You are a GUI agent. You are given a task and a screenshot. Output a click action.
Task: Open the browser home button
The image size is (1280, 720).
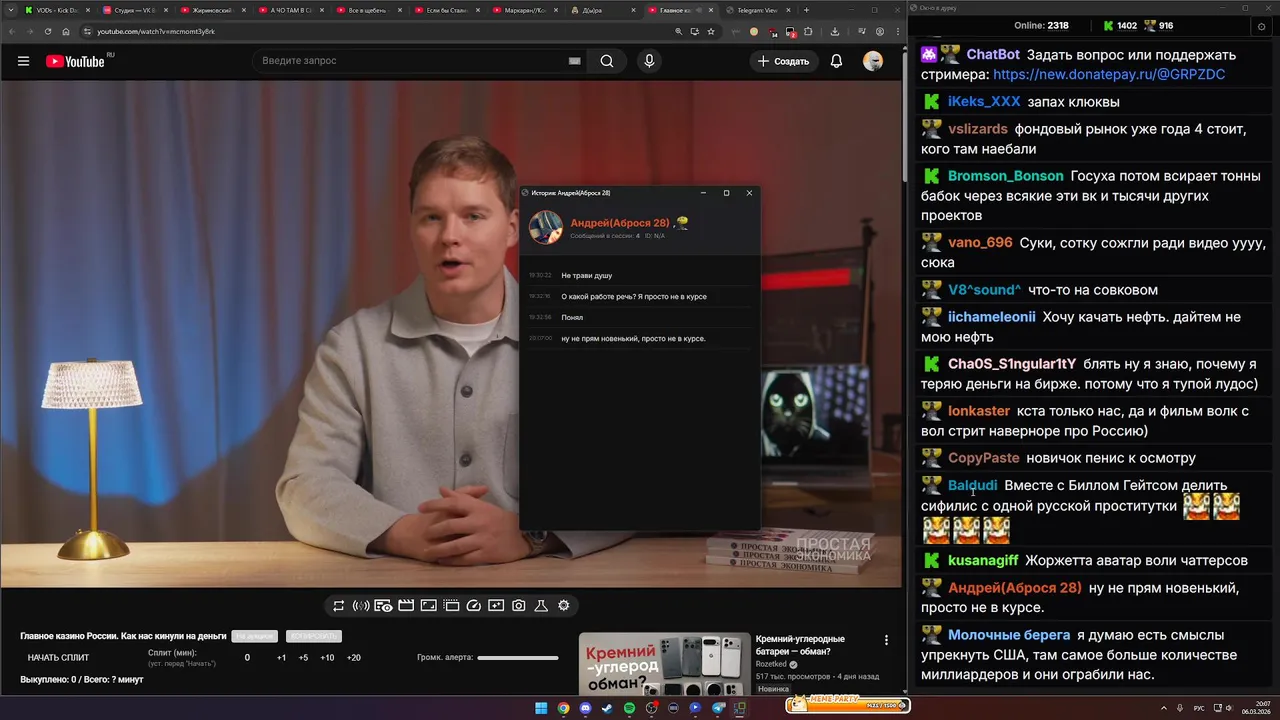click(66, 31)
